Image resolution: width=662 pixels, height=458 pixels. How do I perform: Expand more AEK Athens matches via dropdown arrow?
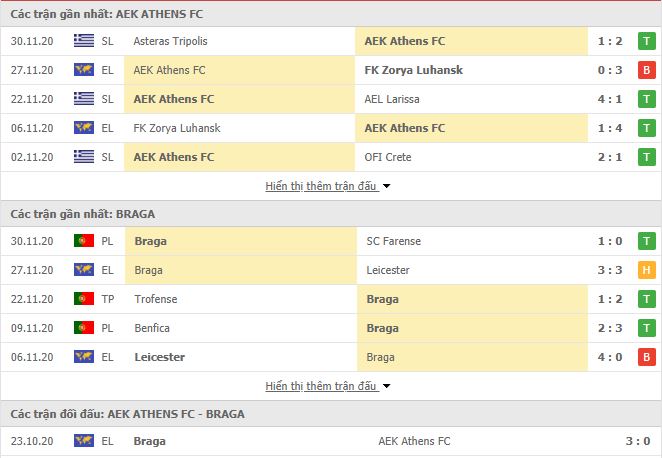click(386, 186)
